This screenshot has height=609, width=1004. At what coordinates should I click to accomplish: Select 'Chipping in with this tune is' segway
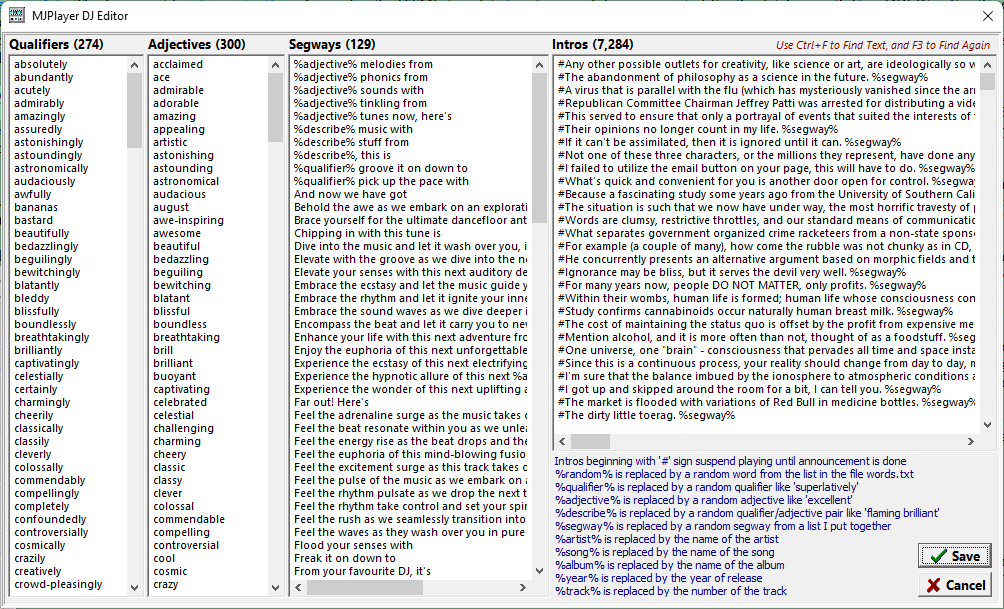pyautogui.click(x=368, y=234)
